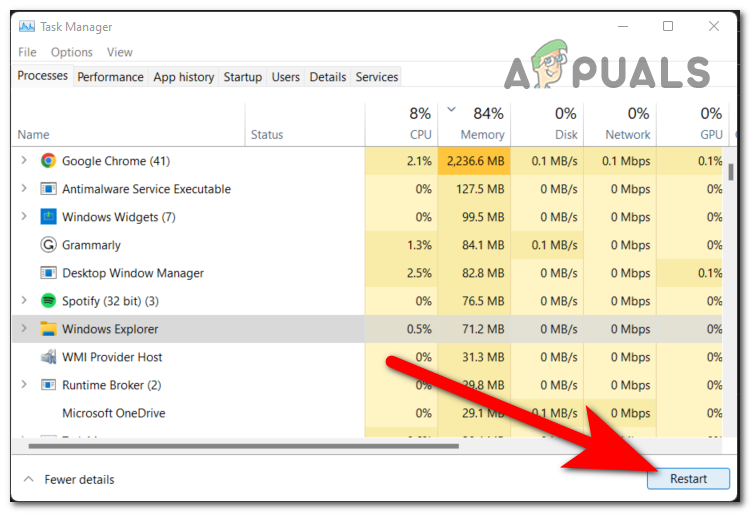The height and width of the screenshot is (513, 751).
Task: Sort processes by Name column
Action: click(128, 124)
